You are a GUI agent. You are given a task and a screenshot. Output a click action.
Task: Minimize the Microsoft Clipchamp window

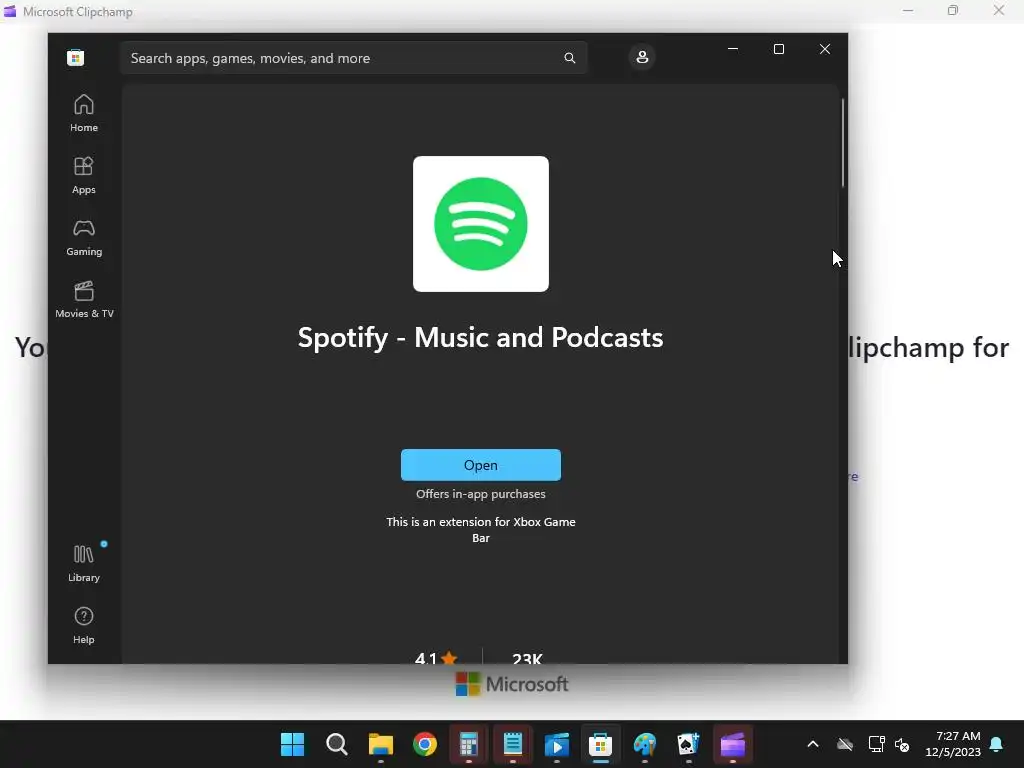click(x=908, y=10)
